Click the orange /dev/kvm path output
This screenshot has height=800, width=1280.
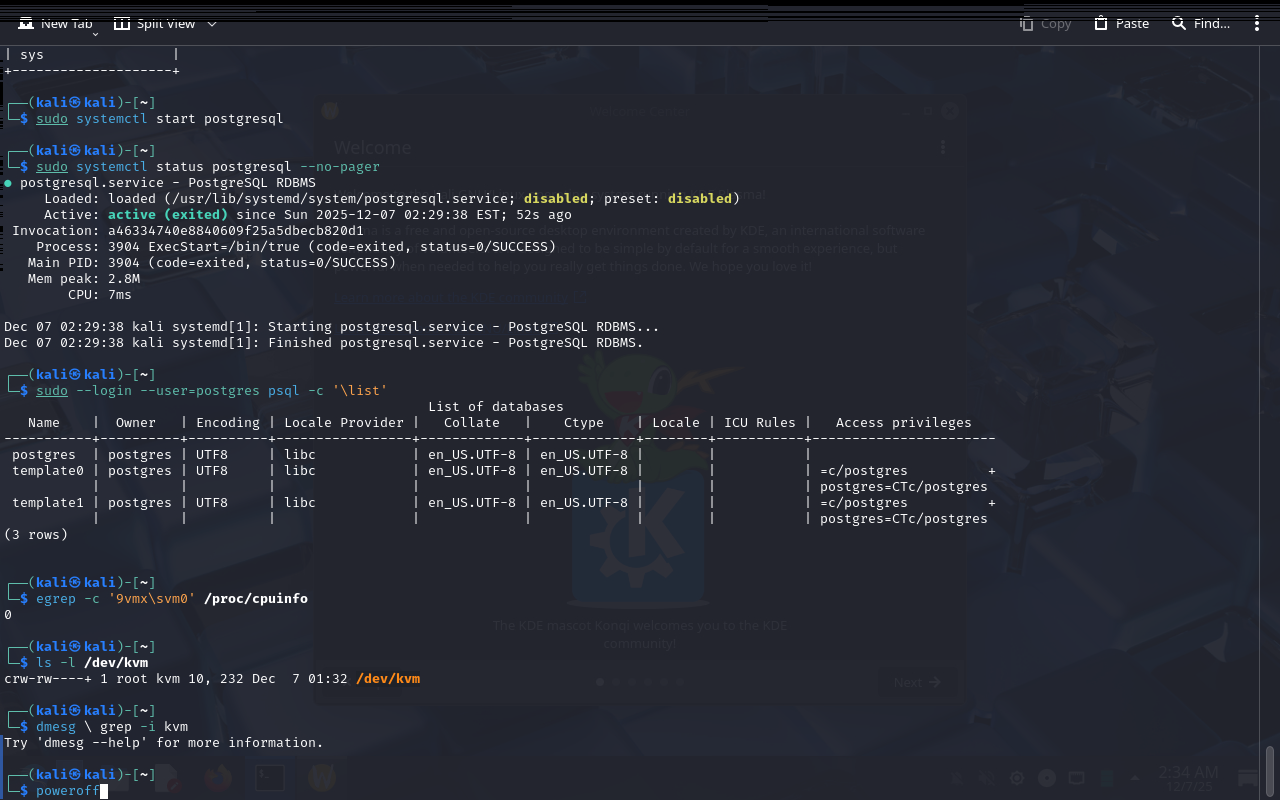click(x=388, y=679)
